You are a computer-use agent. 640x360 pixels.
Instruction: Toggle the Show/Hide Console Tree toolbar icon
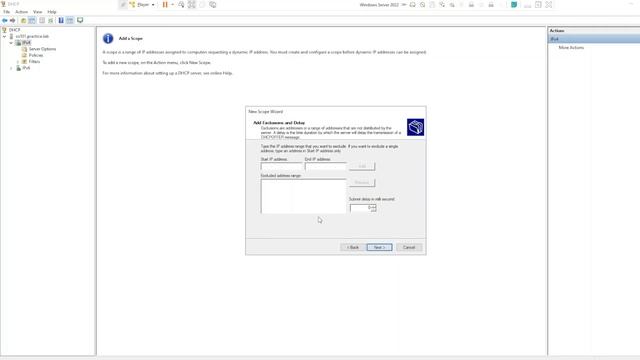[x=32, y=20]
